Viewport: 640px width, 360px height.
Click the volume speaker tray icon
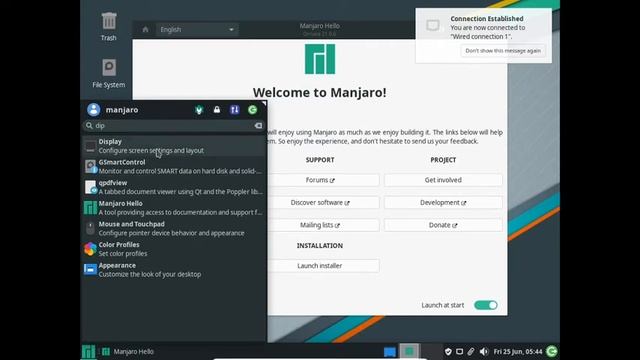click(484, 351)
